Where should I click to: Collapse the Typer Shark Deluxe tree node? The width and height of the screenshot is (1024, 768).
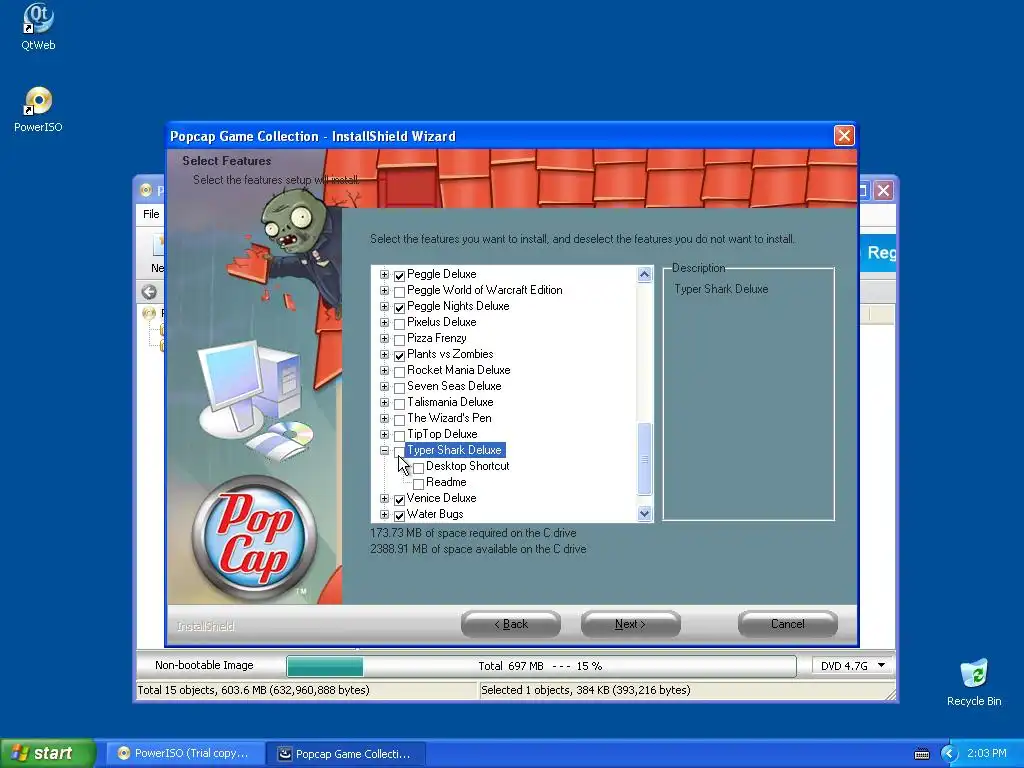click(385, 451)
